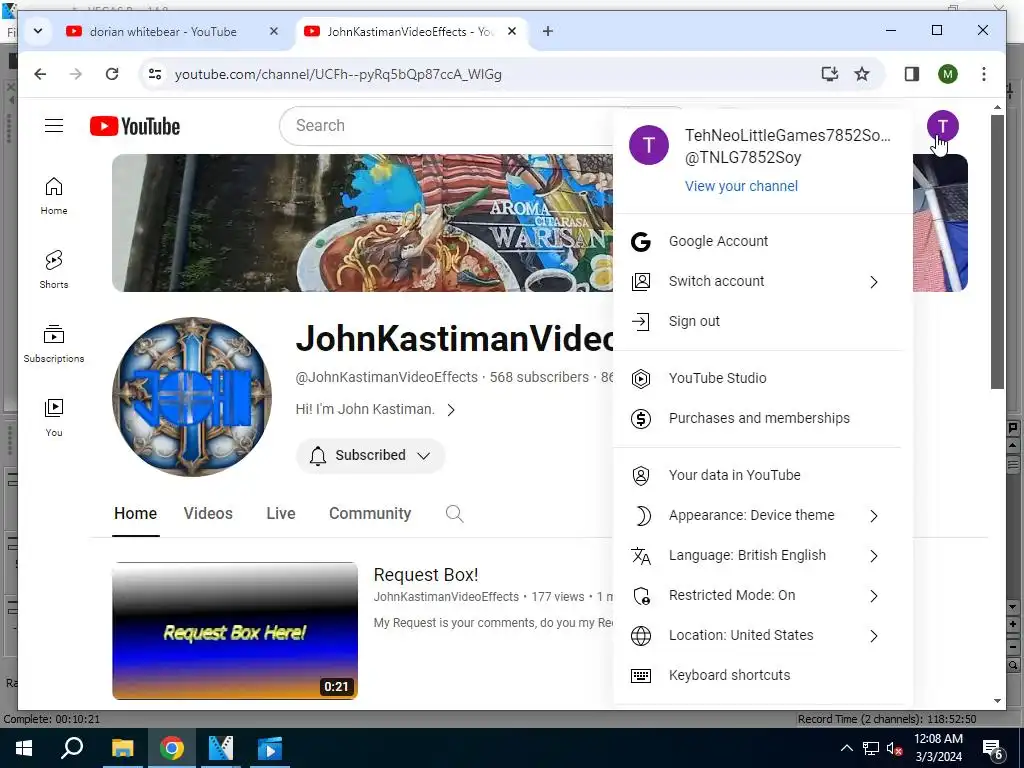Open Purchases and memberships
This screenshot has width=1024, height=768.
pos(758,418)
